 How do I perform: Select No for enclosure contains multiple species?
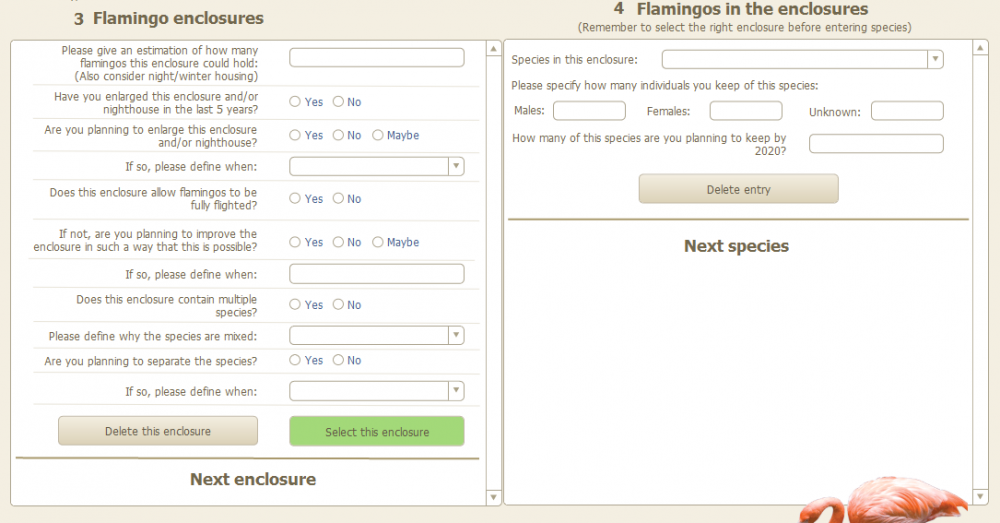click(338, 304)
